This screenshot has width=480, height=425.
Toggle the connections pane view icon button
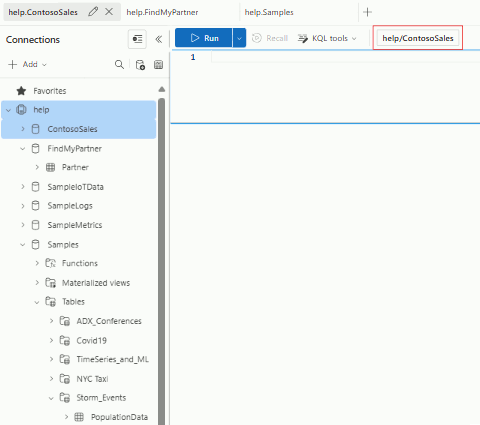[x=137, y=39]
